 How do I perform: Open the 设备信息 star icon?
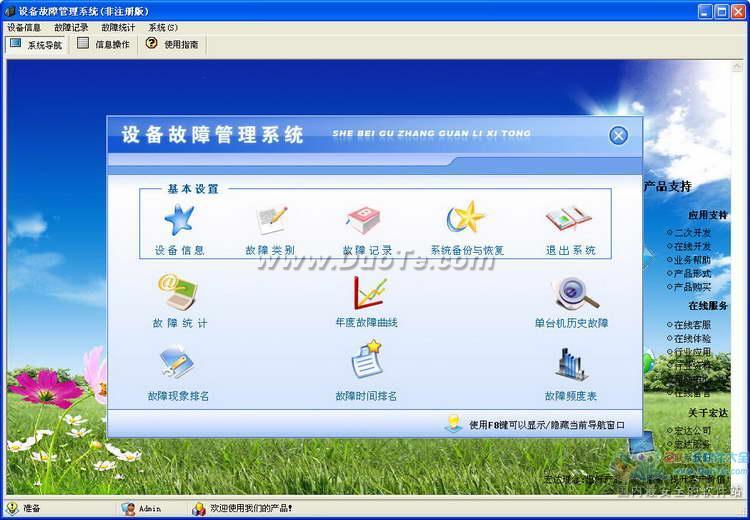click(x=179, y=219)
